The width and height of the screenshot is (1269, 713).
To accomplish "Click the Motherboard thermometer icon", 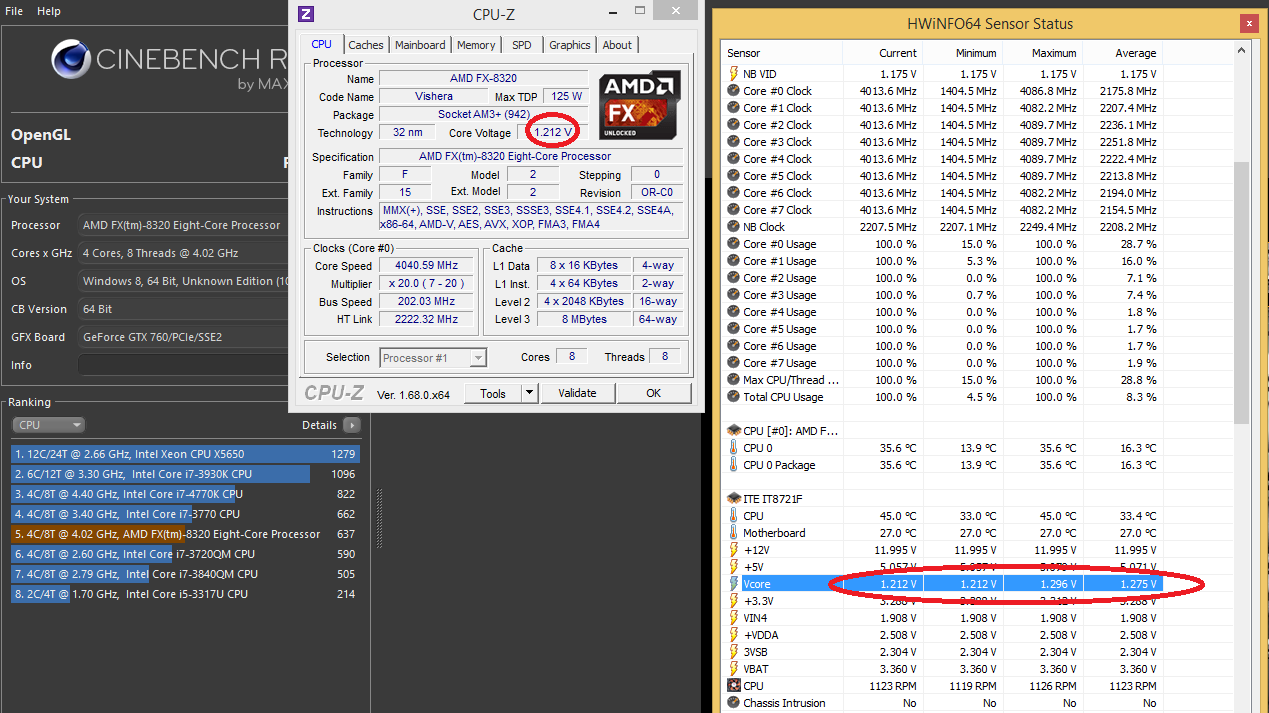I will click(734, 533).
